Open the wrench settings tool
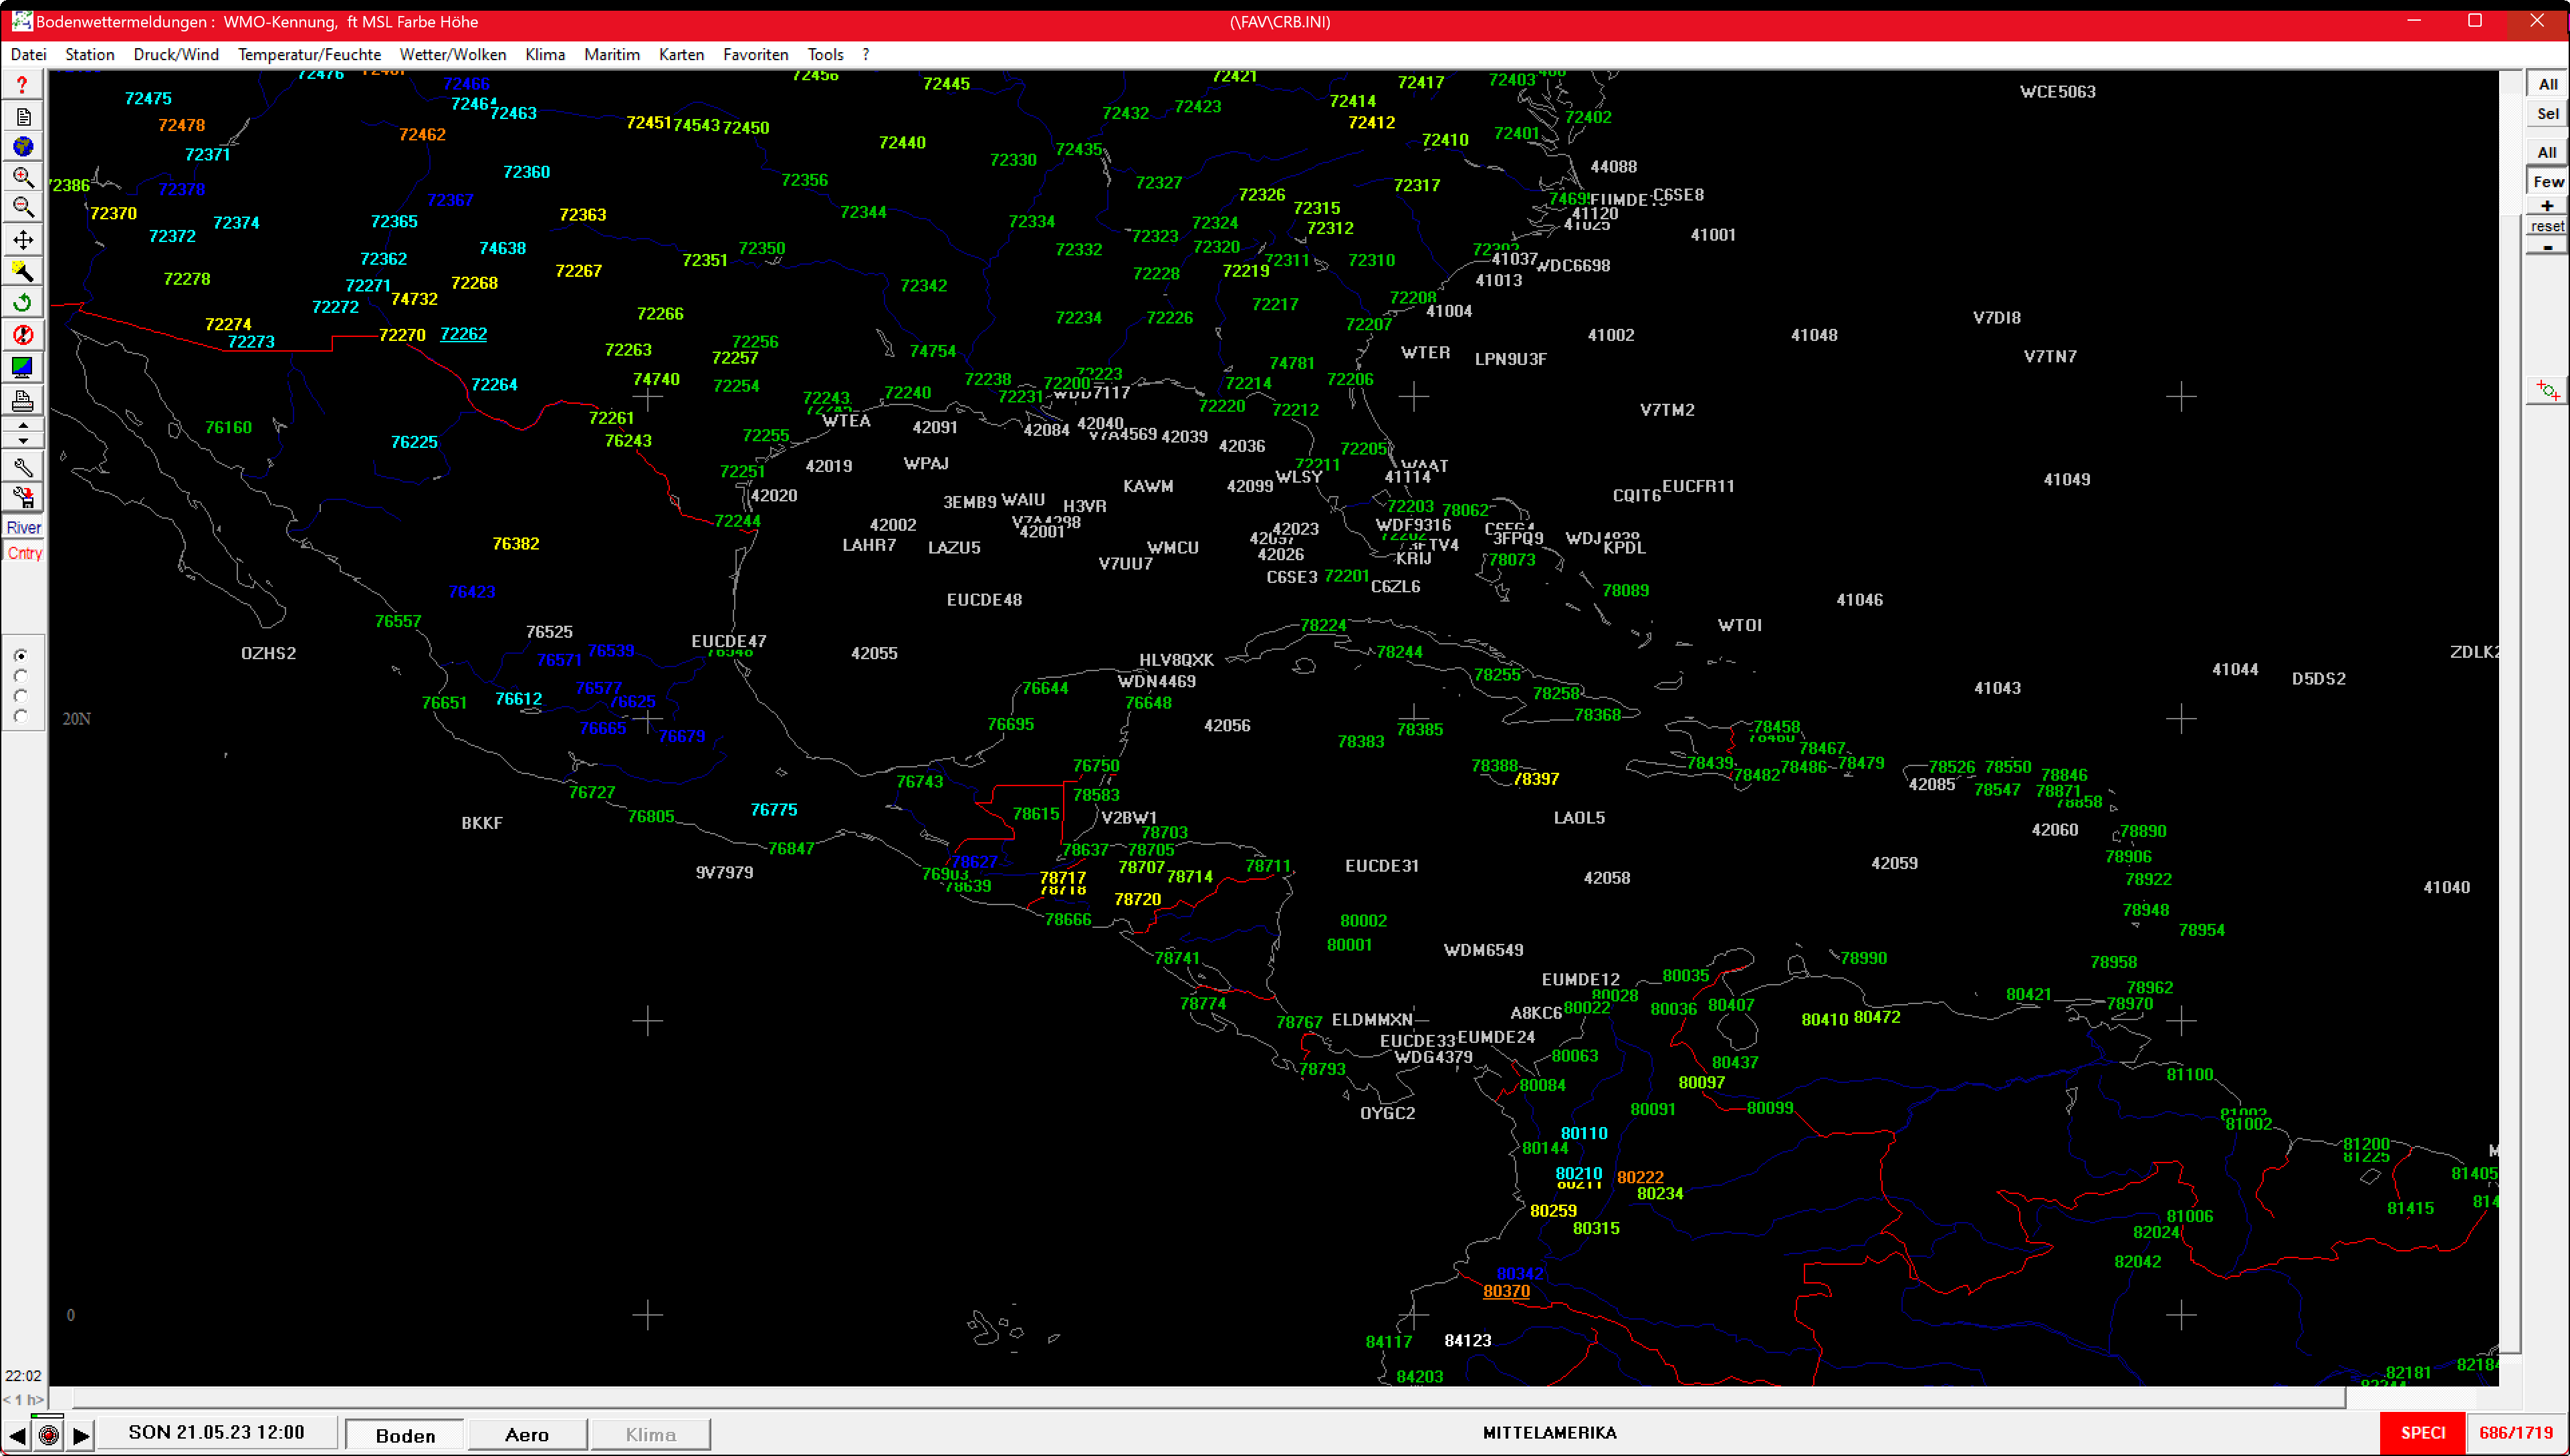The width and height of the screenshot is (2570, 1456). 23,467
